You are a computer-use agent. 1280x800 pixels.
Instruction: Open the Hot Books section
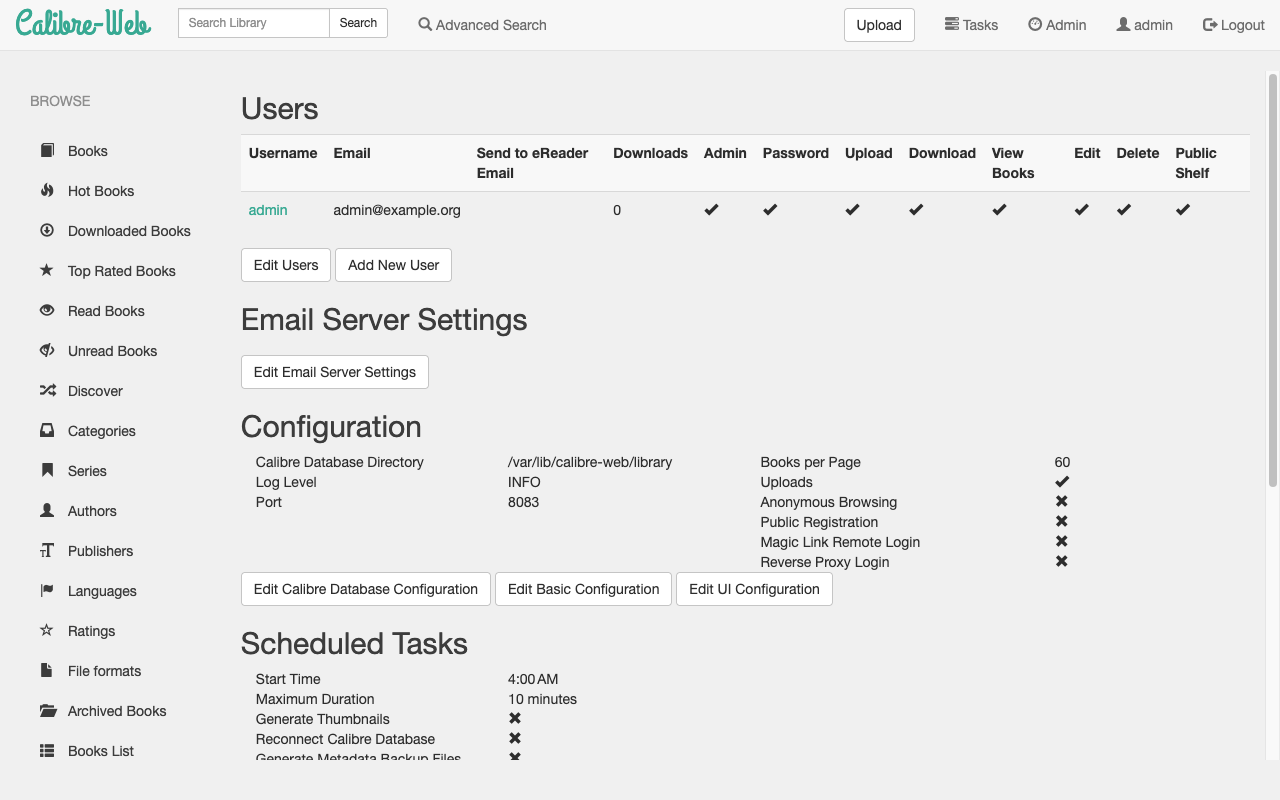101,191
